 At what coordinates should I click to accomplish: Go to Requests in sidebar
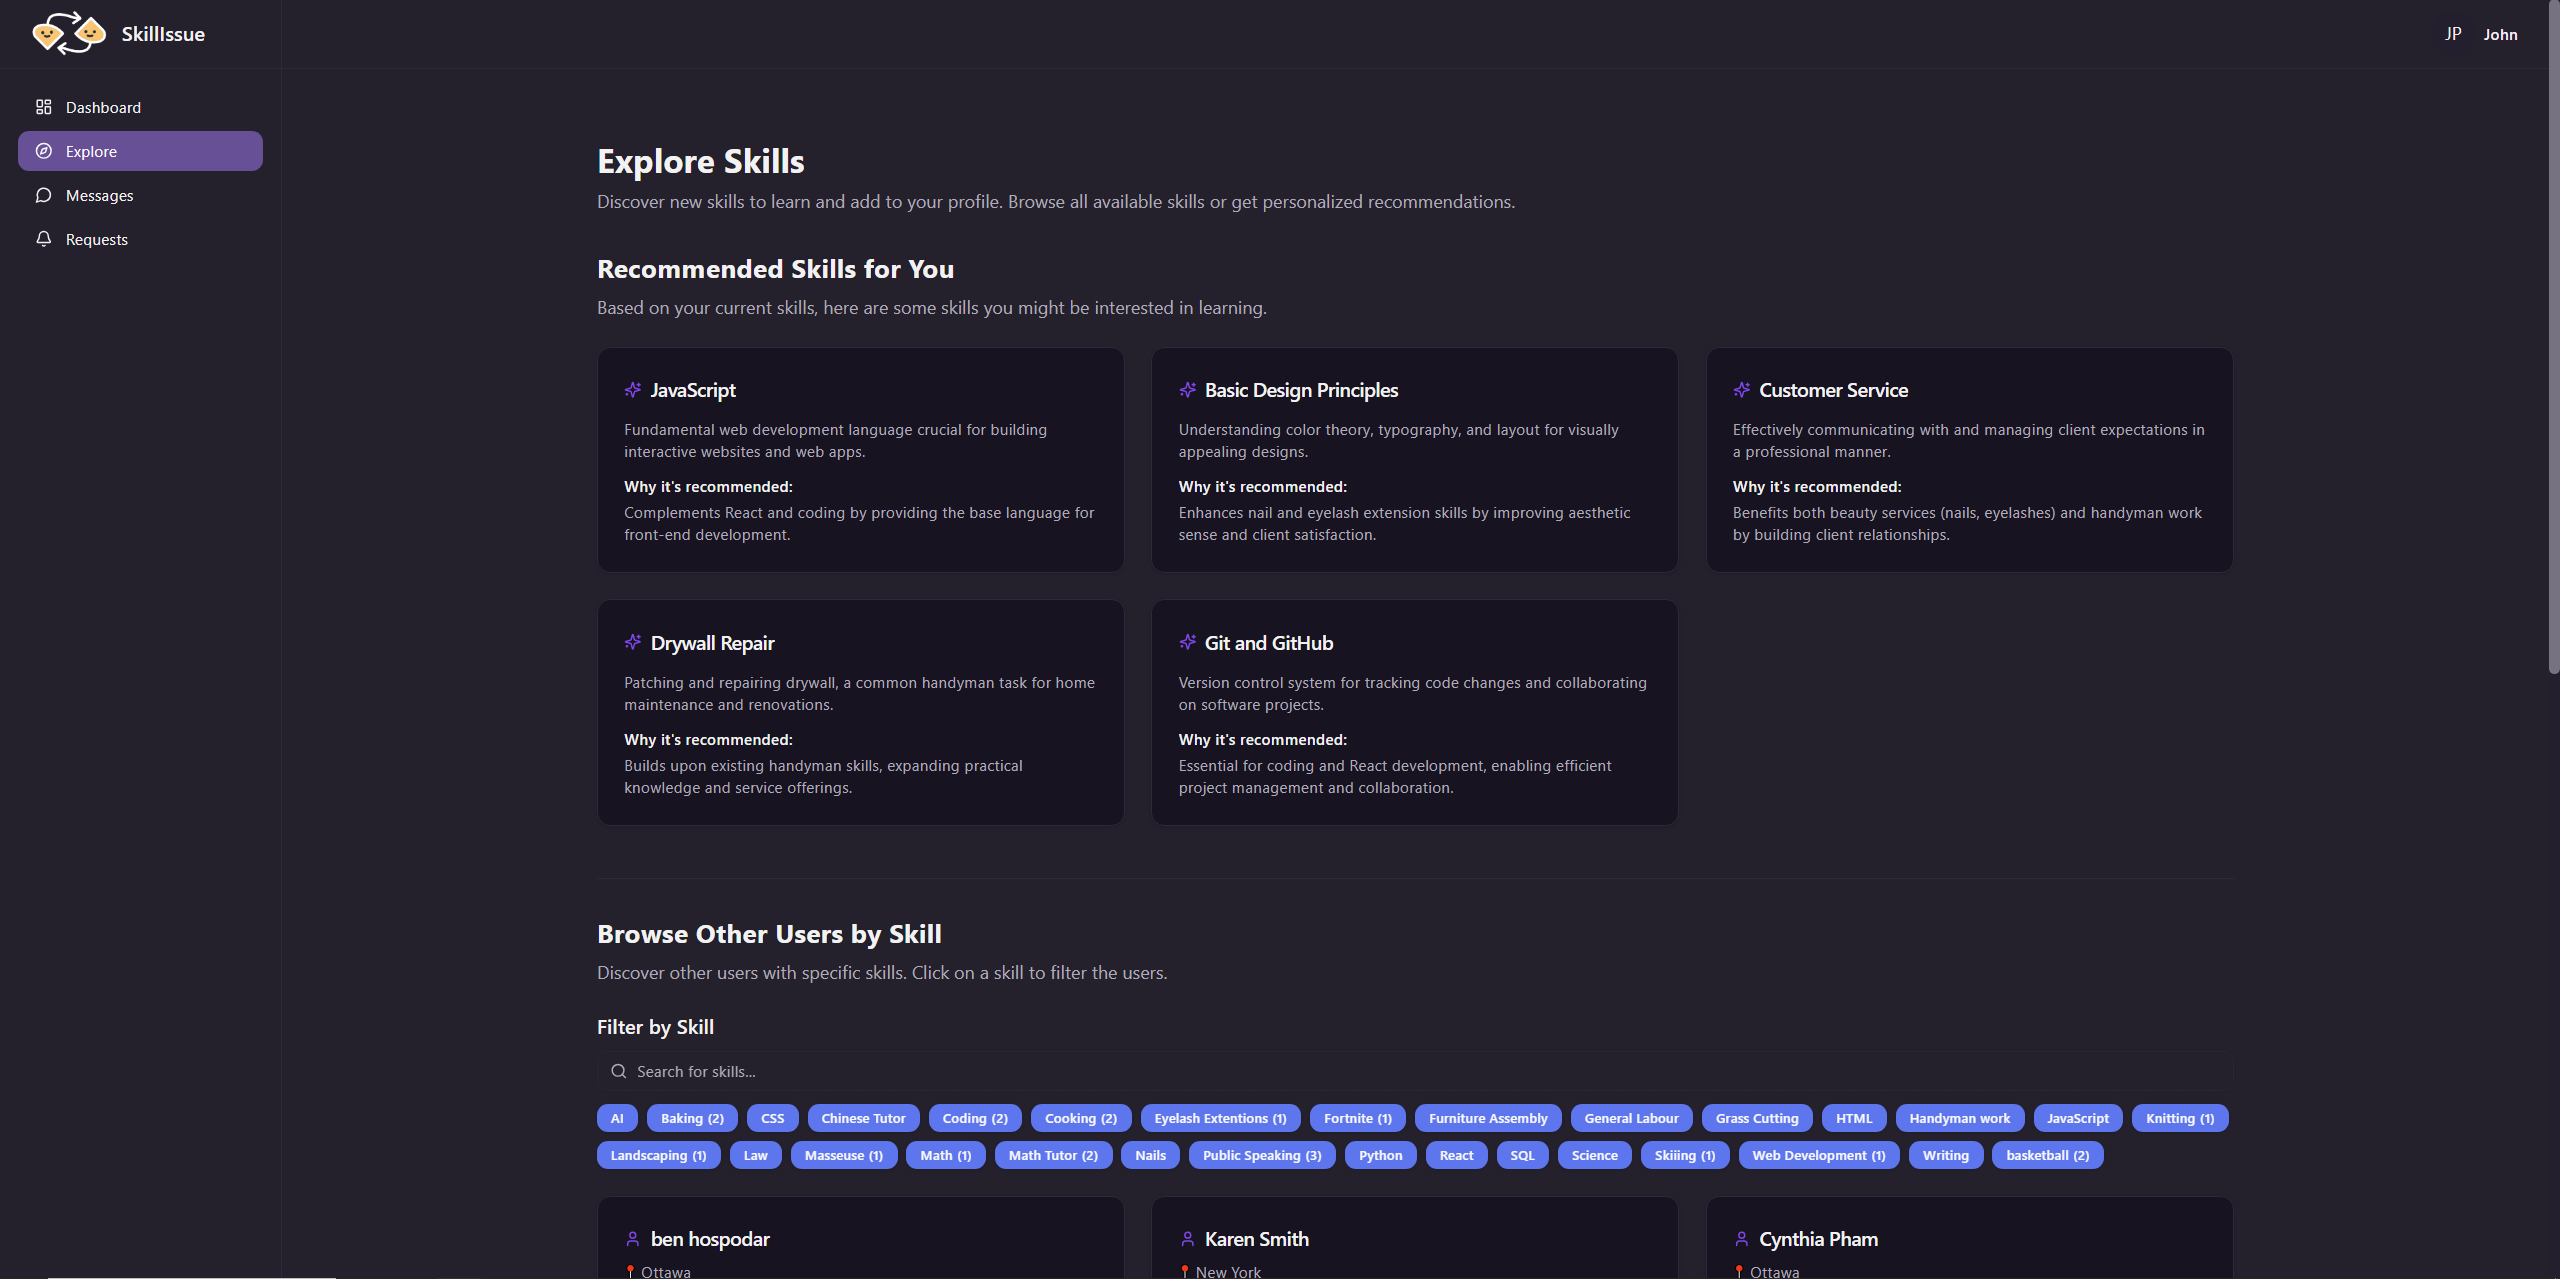click(x=97, y=239)
